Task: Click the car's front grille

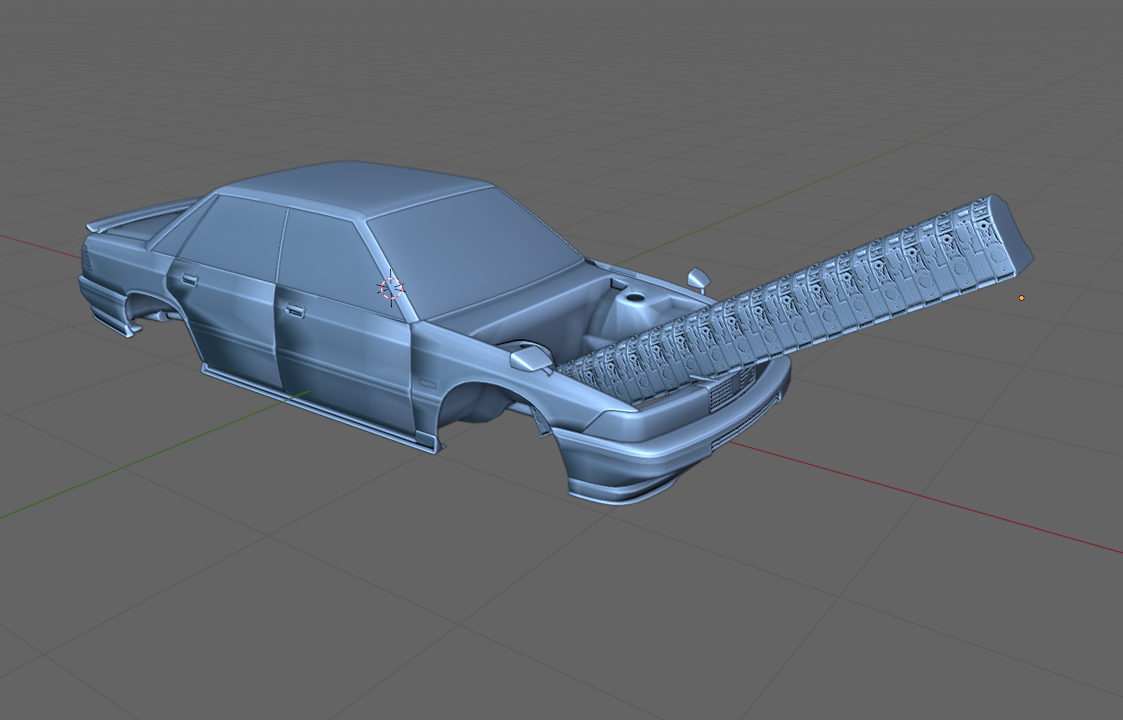Action: 732,388
